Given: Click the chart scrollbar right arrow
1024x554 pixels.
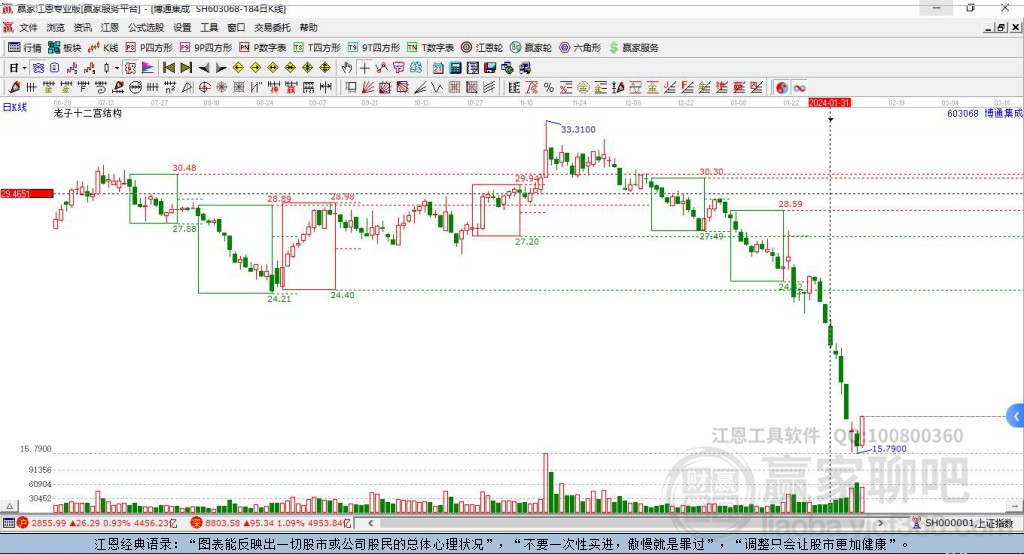Looking at the screenshot, I should point(880,523).
